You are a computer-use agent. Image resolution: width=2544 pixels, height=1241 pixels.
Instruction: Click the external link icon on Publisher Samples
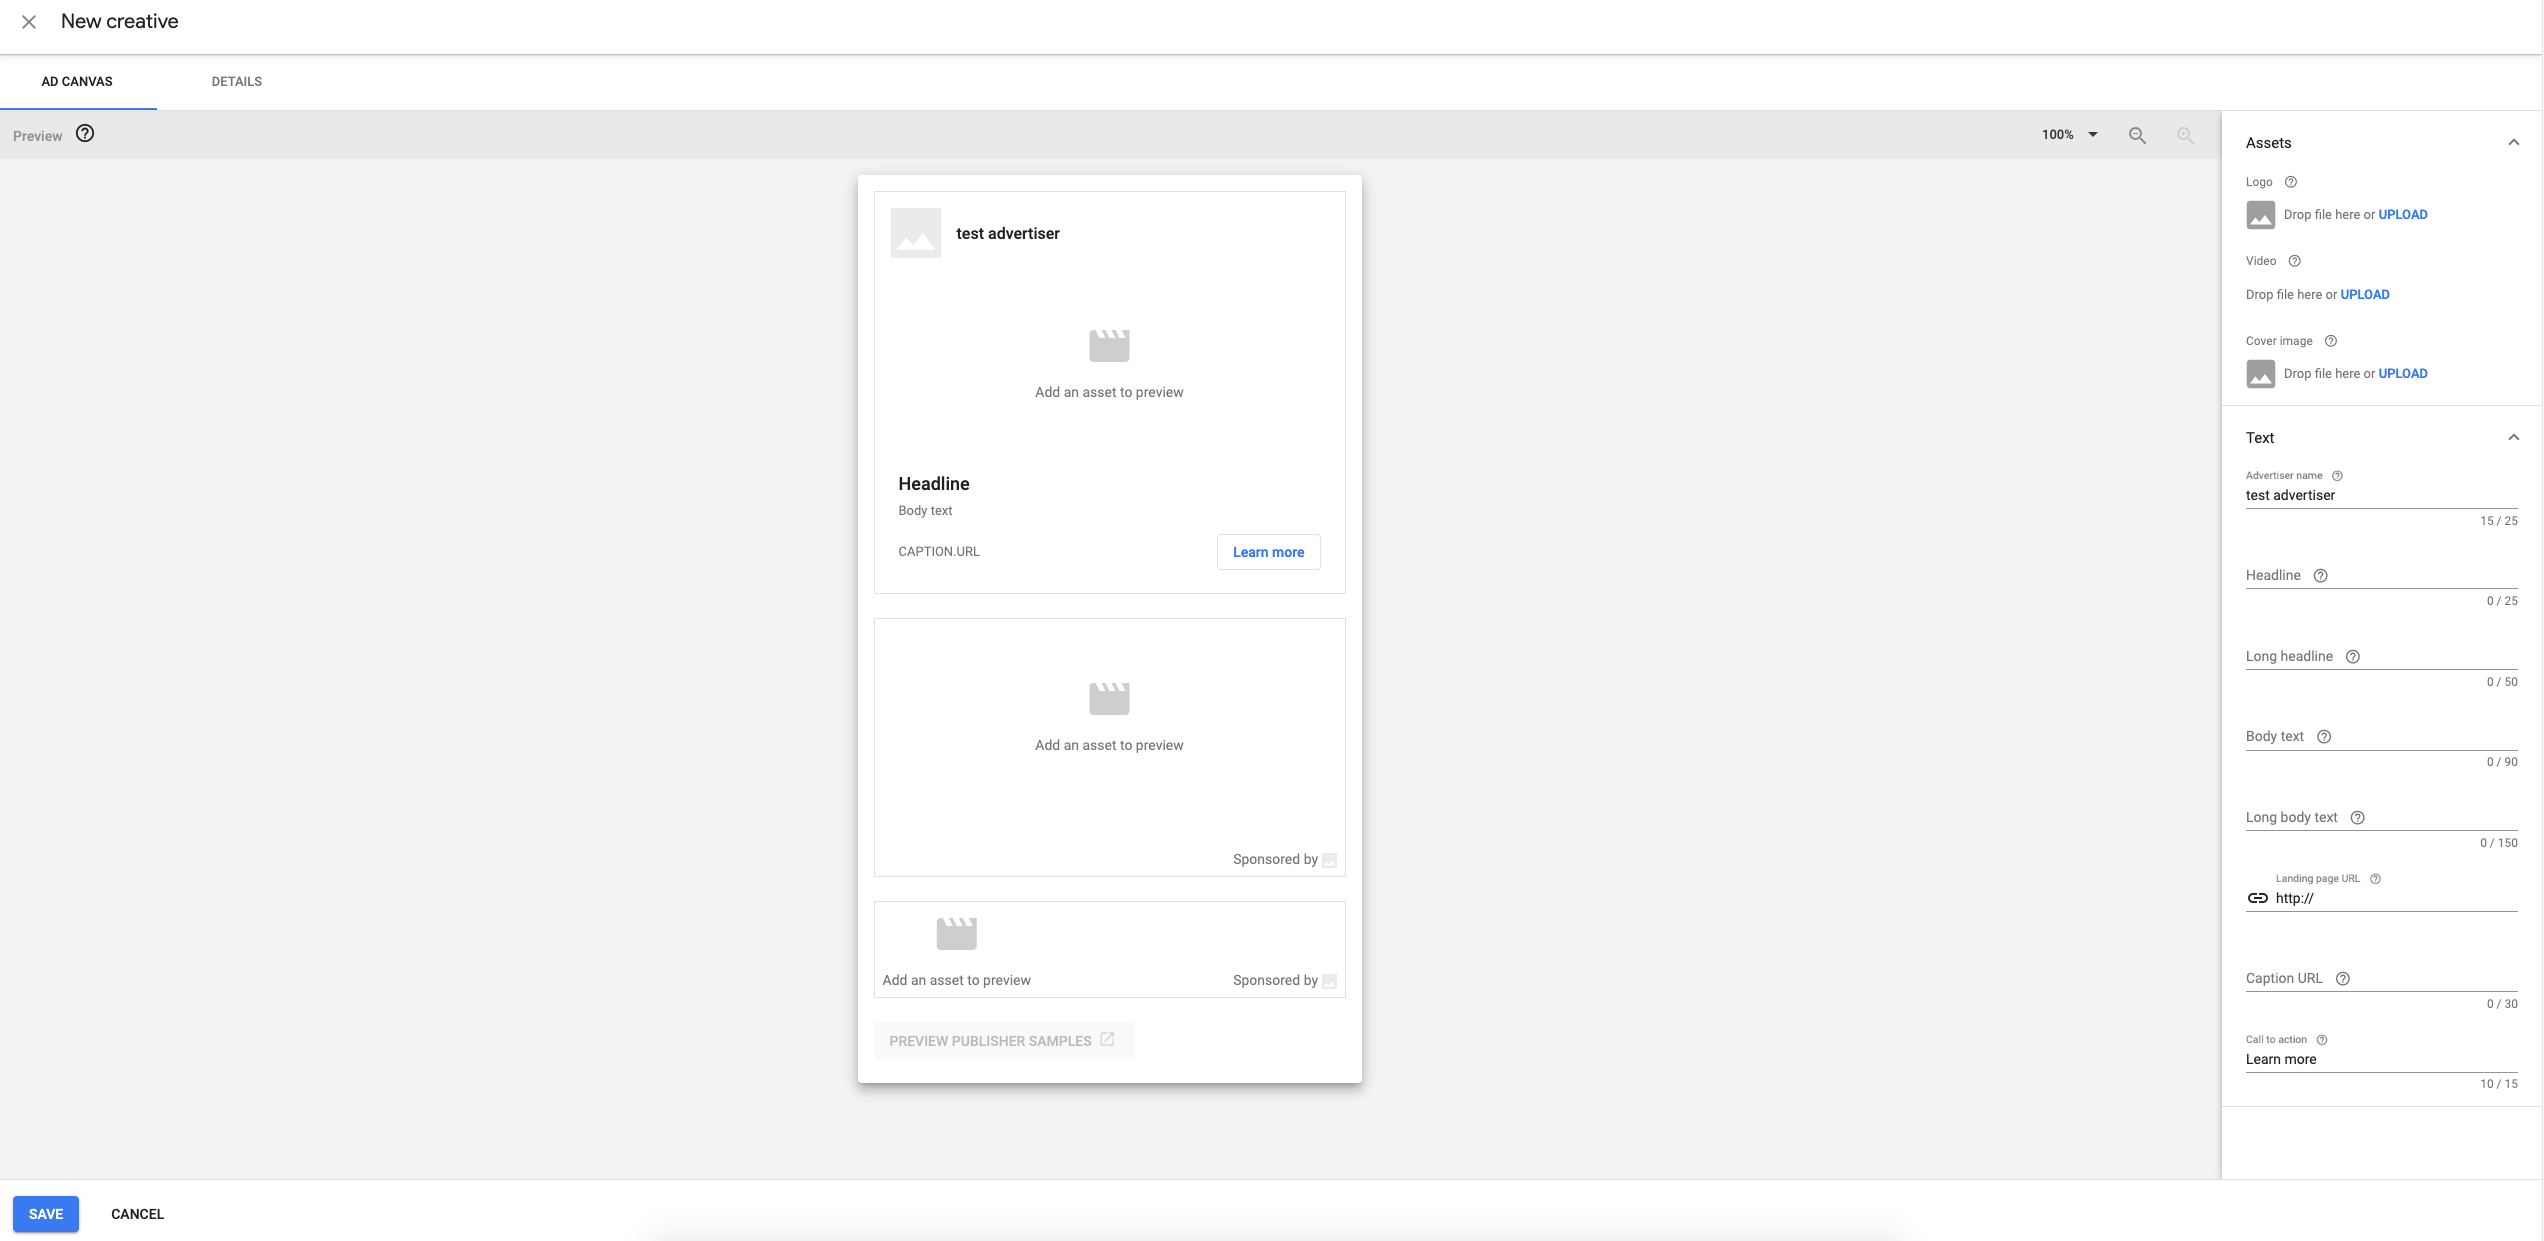pyautogui.click(x=1107, y=1040)
